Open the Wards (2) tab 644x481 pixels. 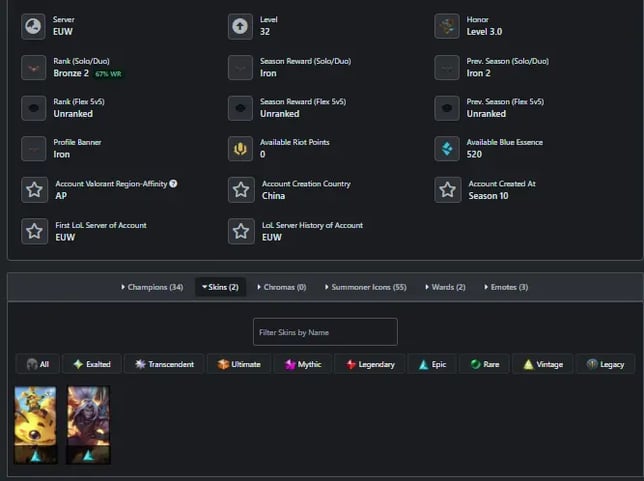[445, 288]
